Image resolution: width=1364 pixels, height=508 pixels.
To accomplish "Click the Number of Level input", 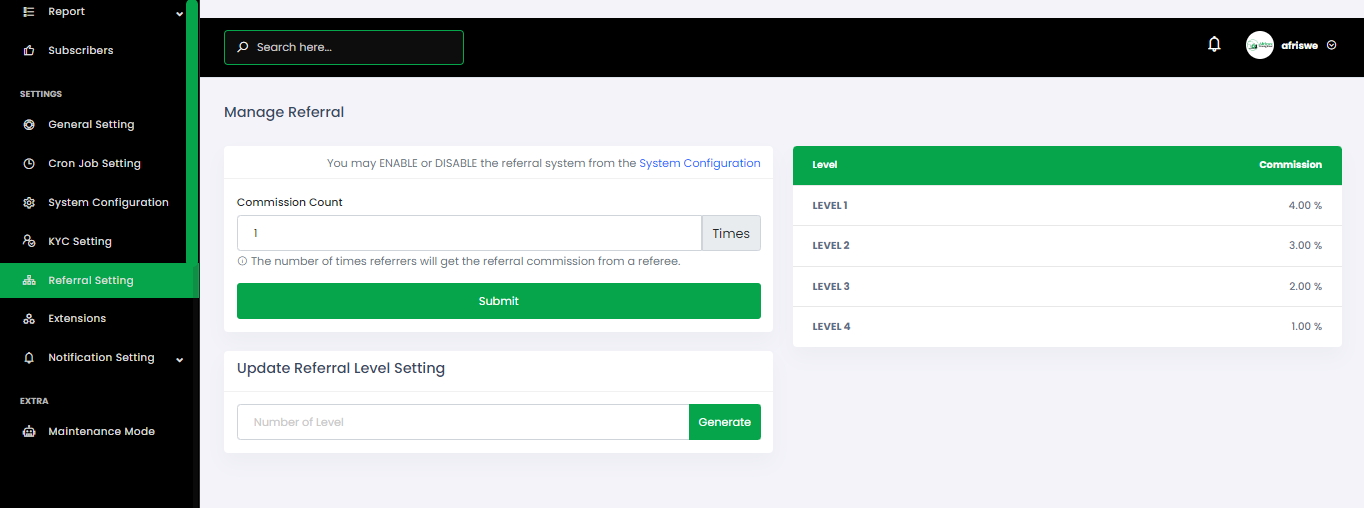I will click(463, 422).
